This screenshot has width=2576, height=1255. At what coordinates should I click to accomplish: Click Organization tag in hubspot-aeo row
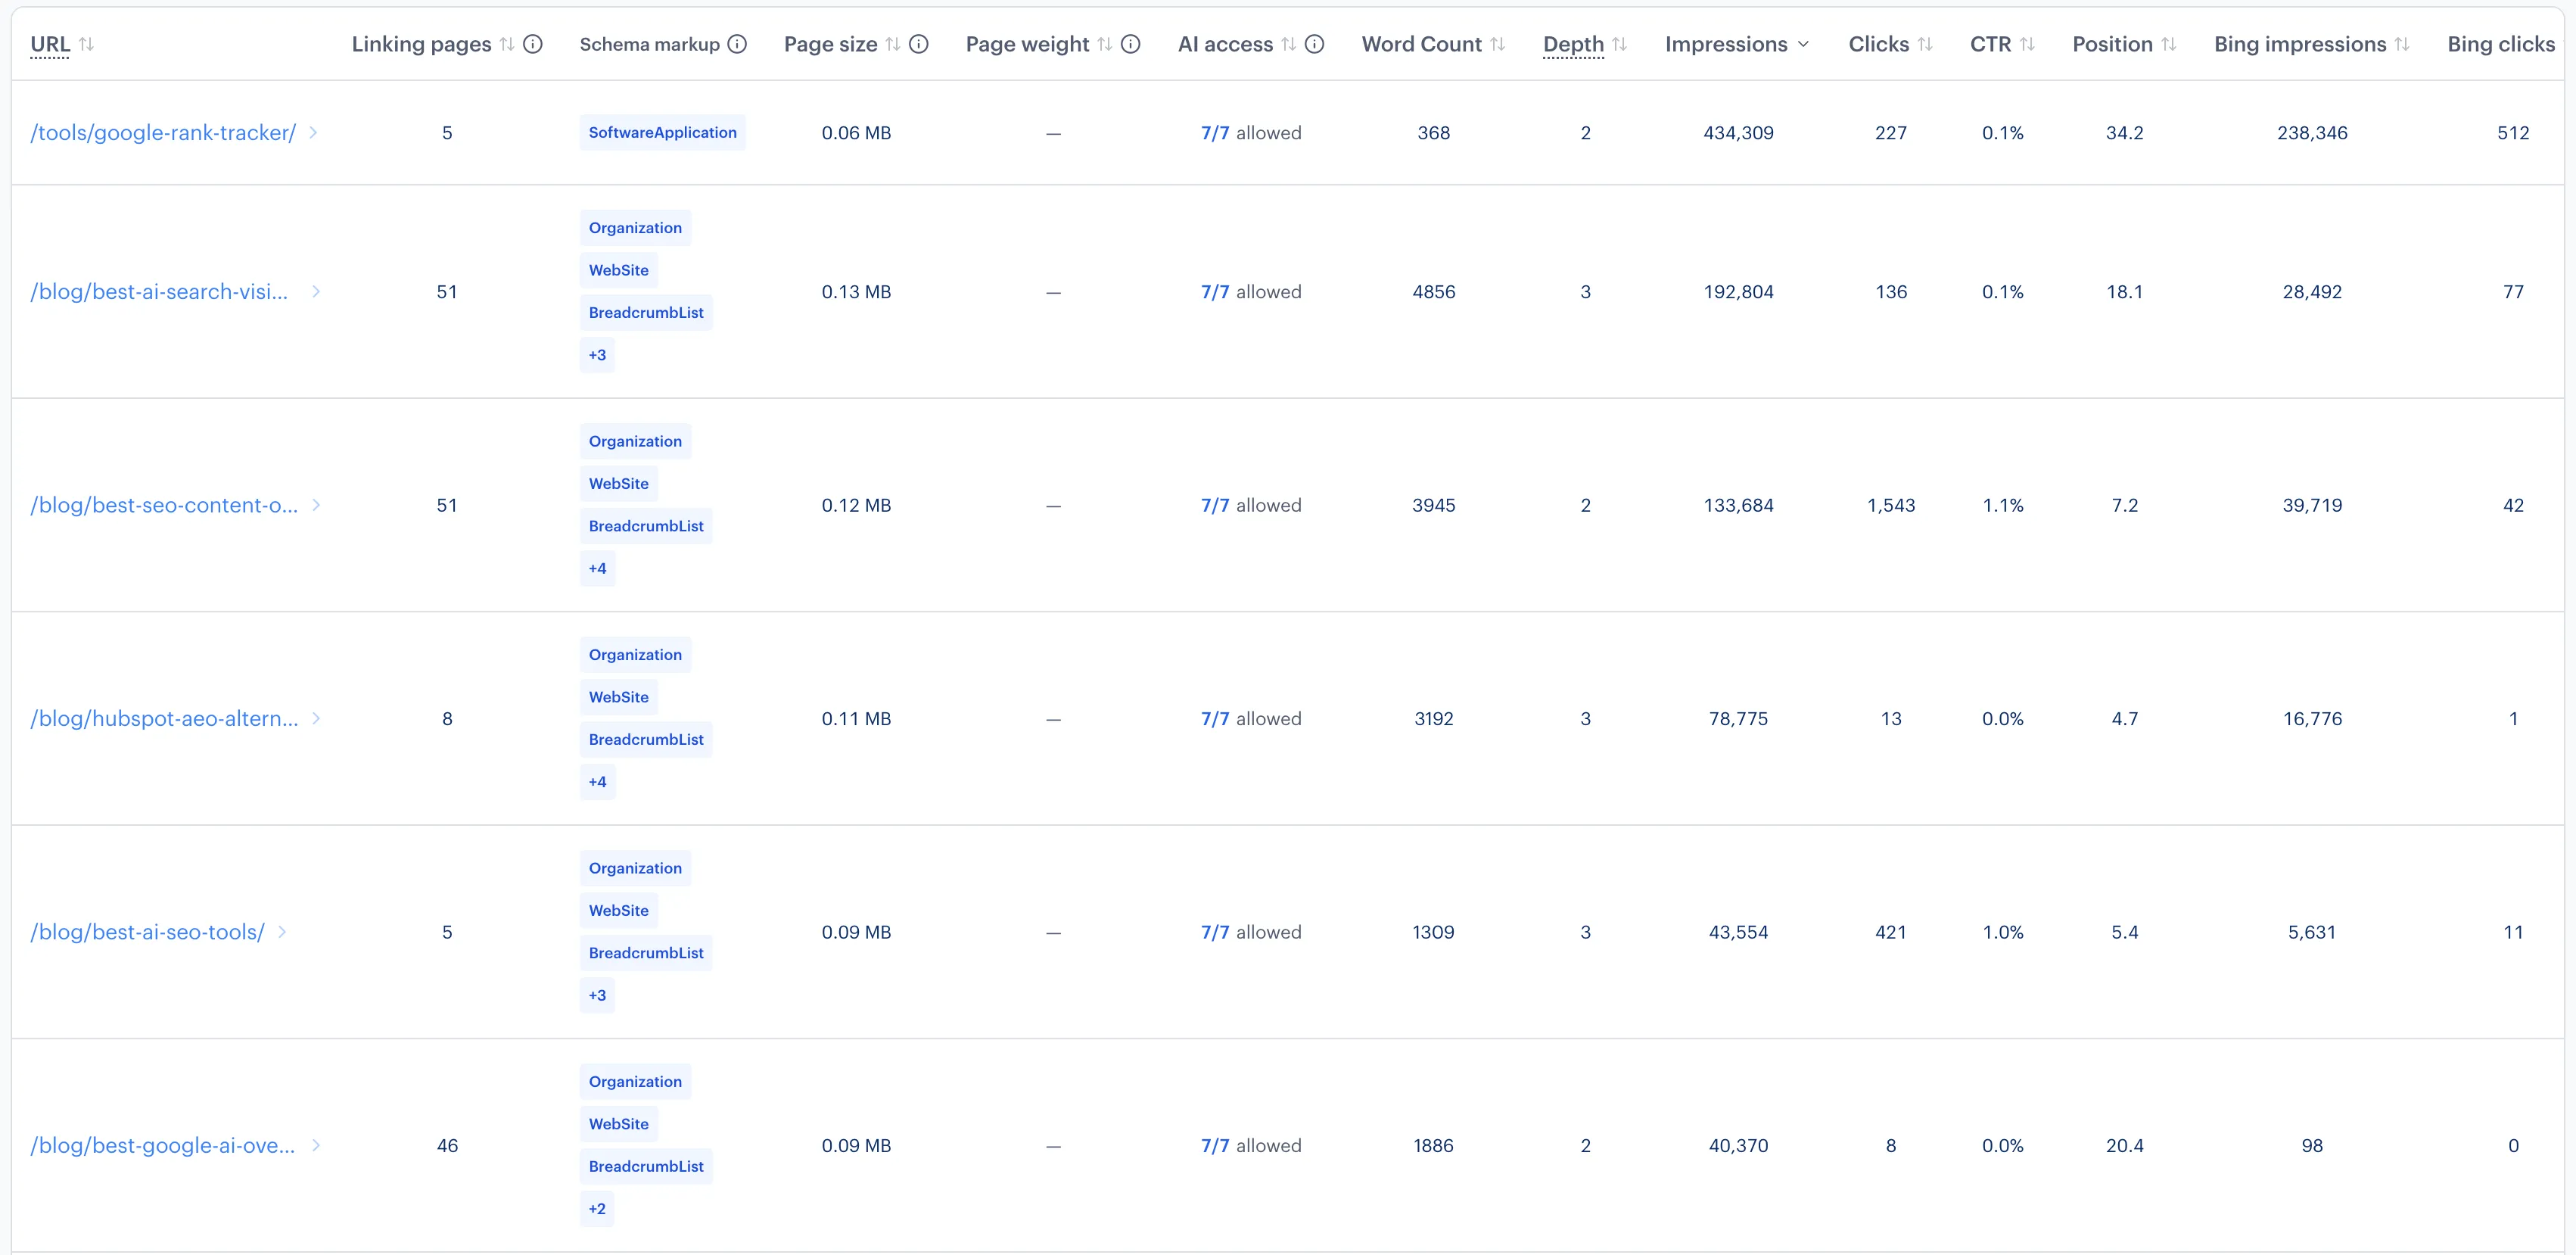click(635, 655)
